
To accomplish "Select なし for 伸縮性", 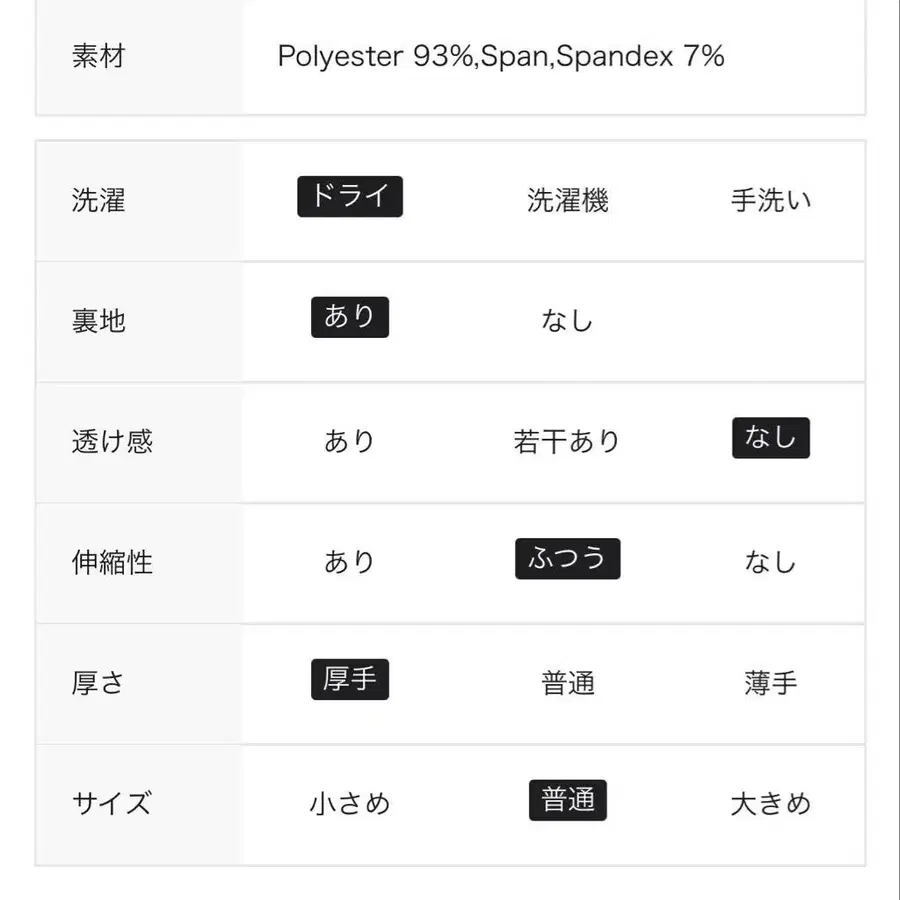I will point(770,563).
